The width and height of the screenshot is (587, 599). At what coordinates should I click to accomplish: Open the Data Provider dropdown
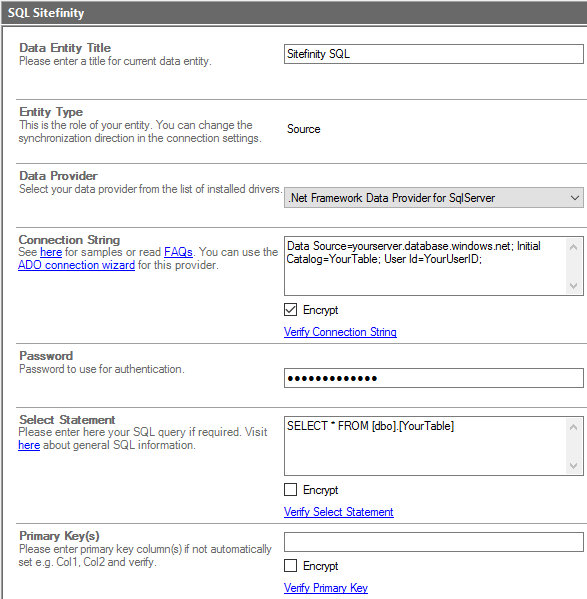coord(433,198)
